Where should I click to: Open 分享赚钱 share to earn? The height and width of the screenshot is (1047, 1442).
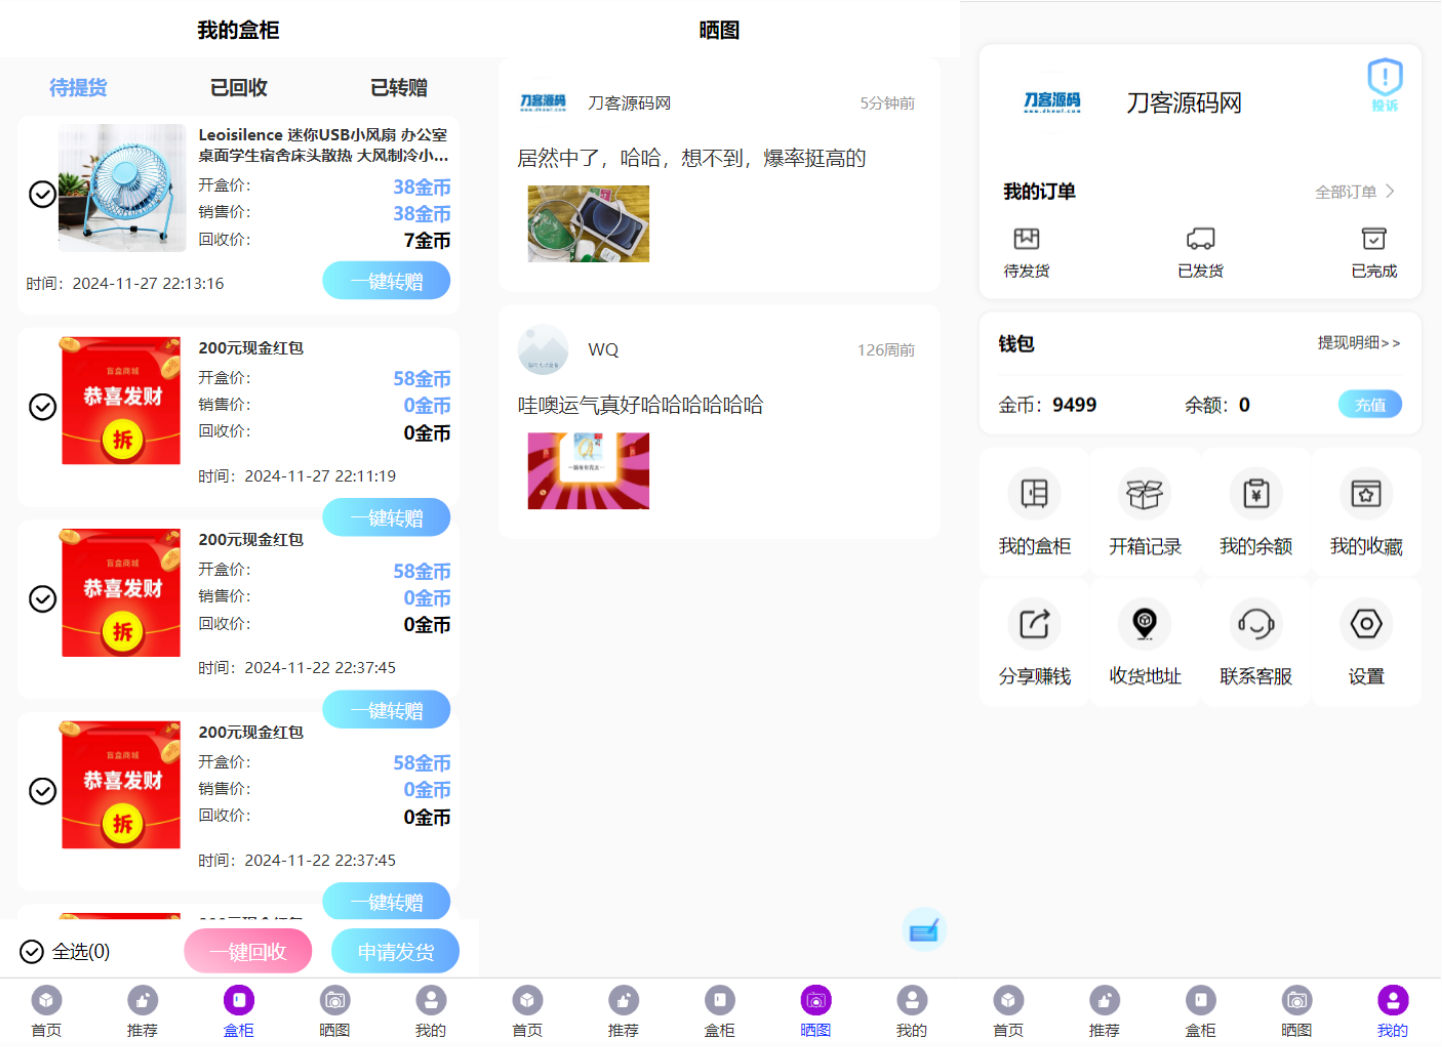pyautogui.click(x=1034, y=643)
